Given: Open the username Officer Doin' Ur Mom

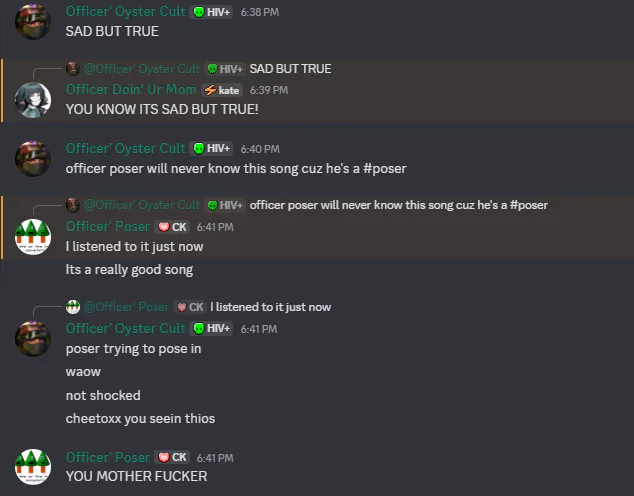Looking at the screenshot, I should click(132, 90).
